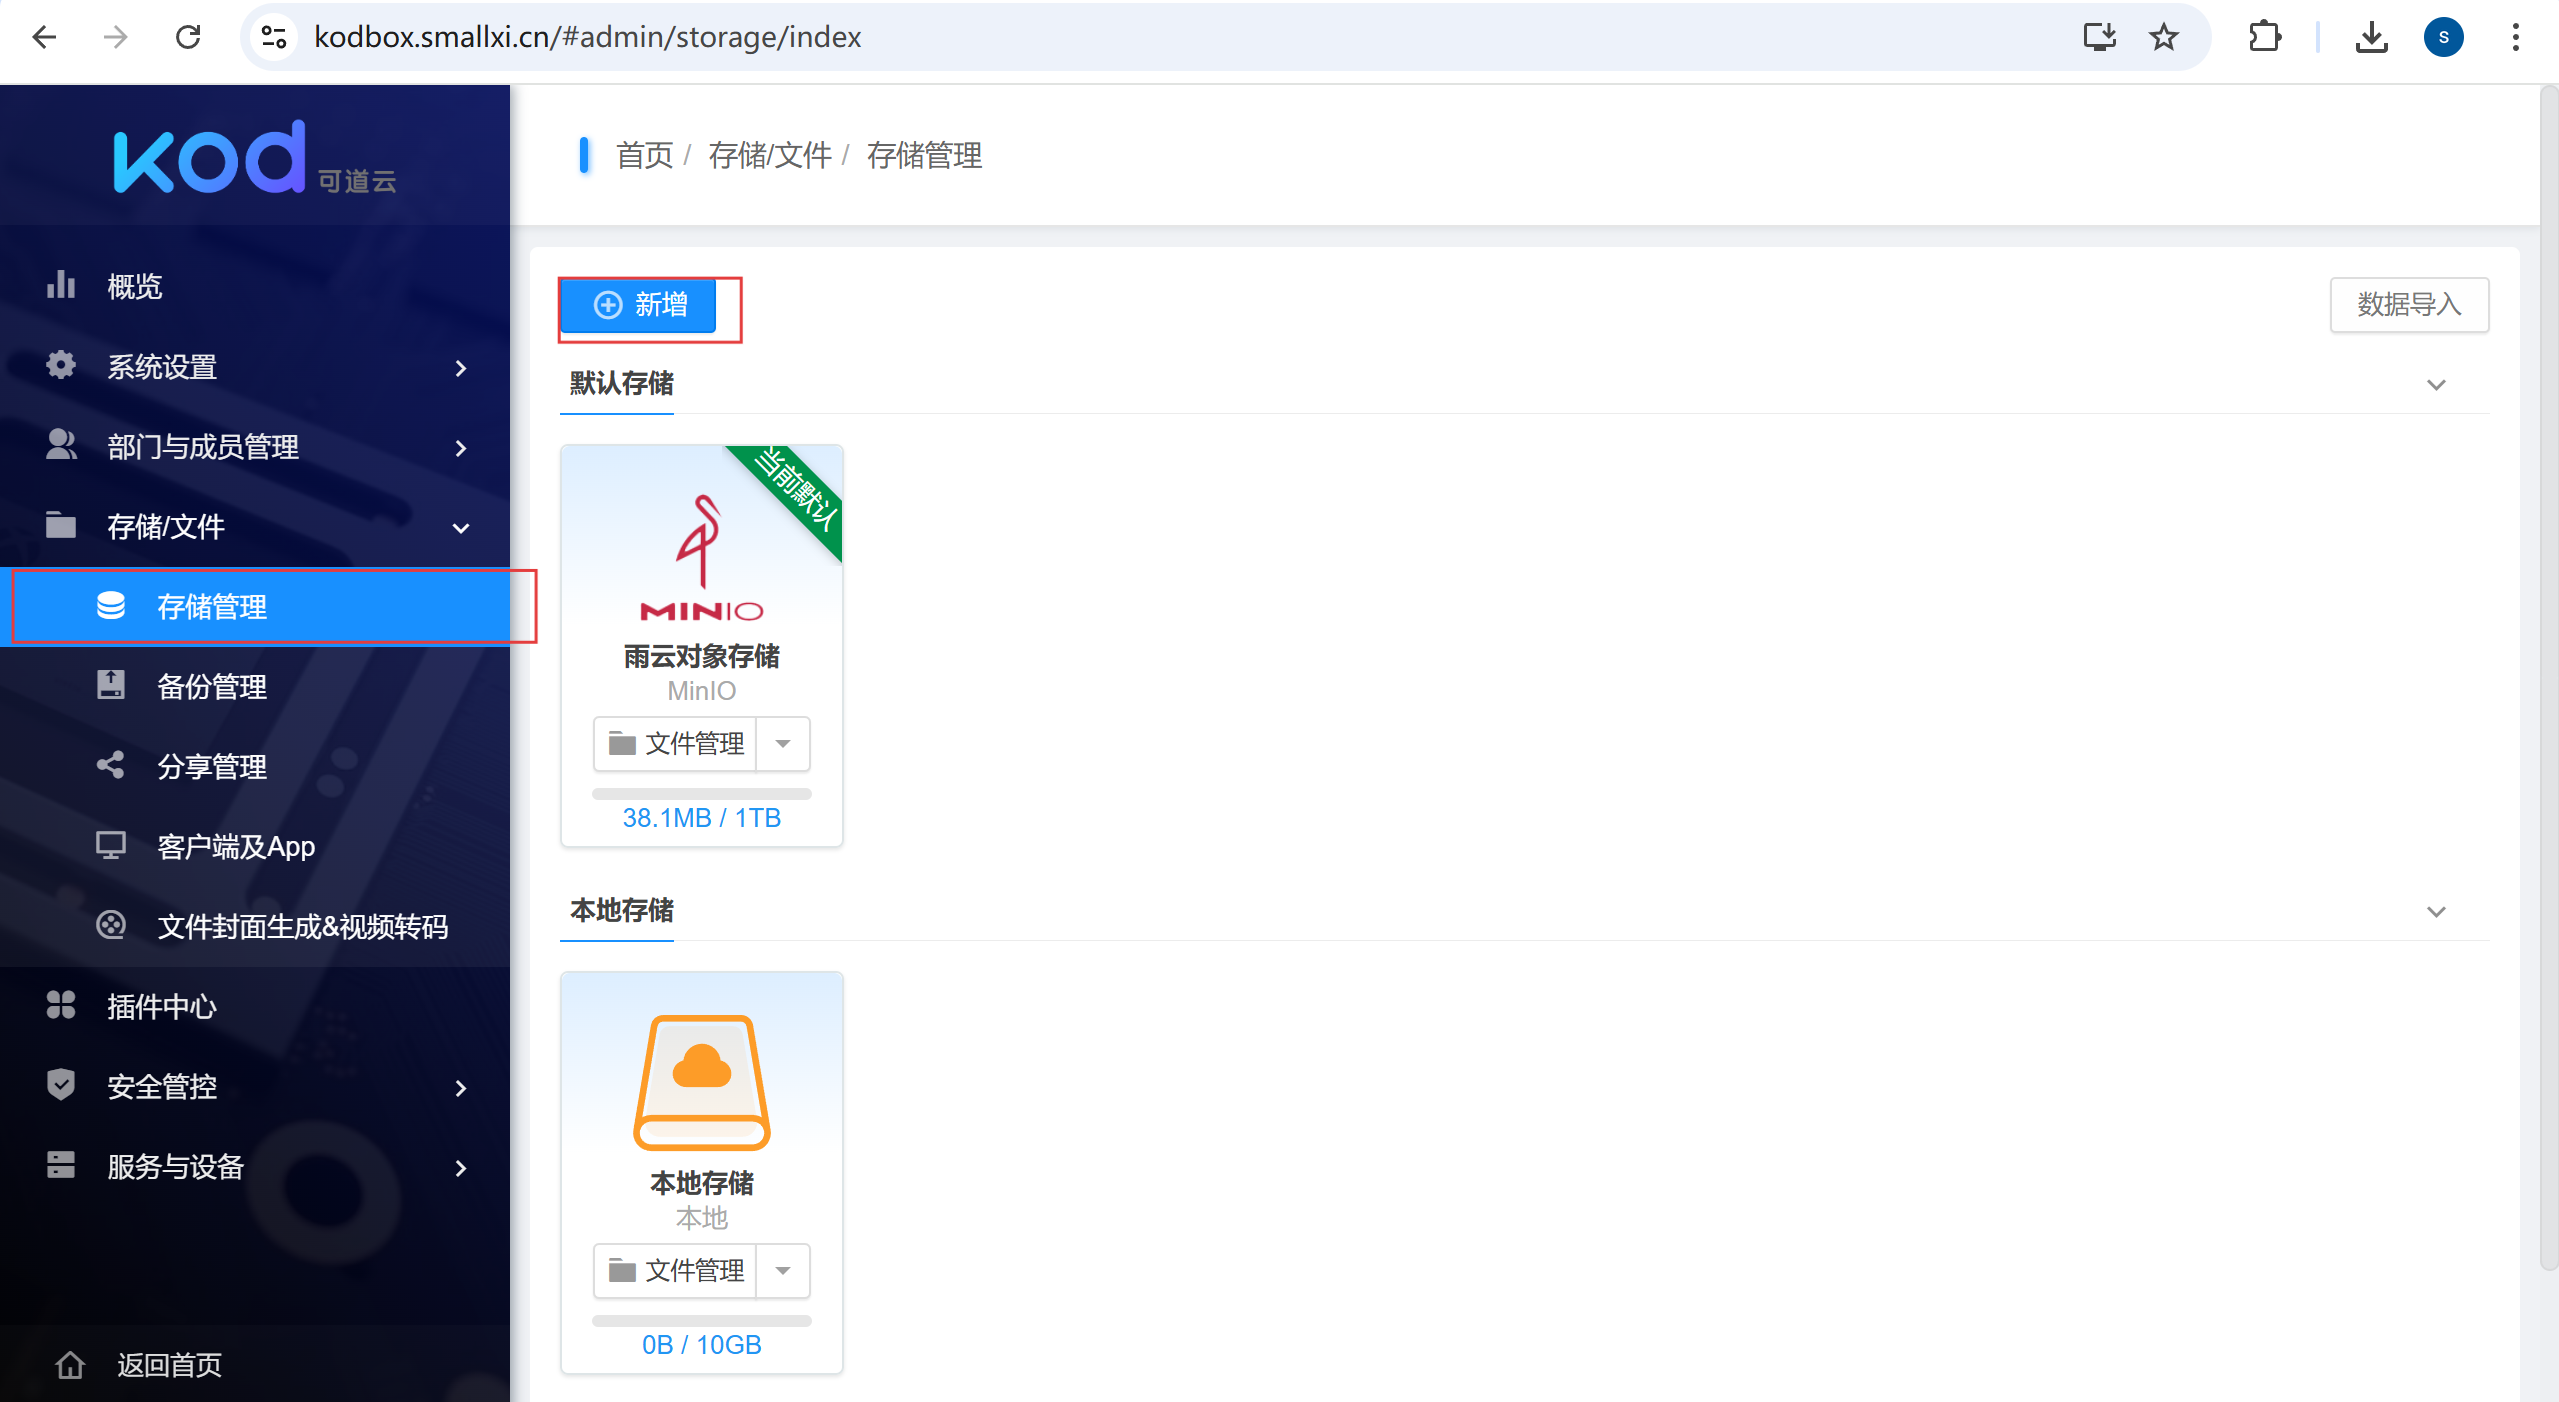Screen dimensions: 2559x1402
Task: Reload the page
Action: (188, 37)
